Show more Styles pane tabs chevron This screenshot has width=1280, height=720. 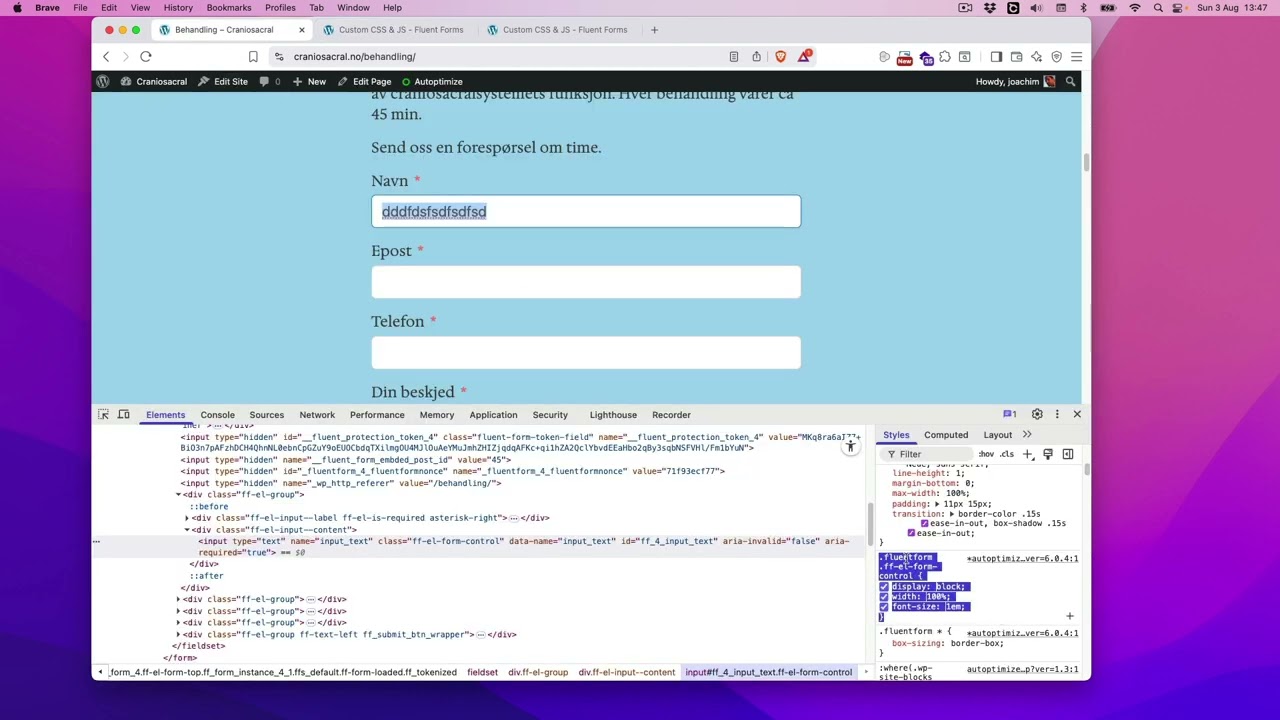(x=1027, y=435)
